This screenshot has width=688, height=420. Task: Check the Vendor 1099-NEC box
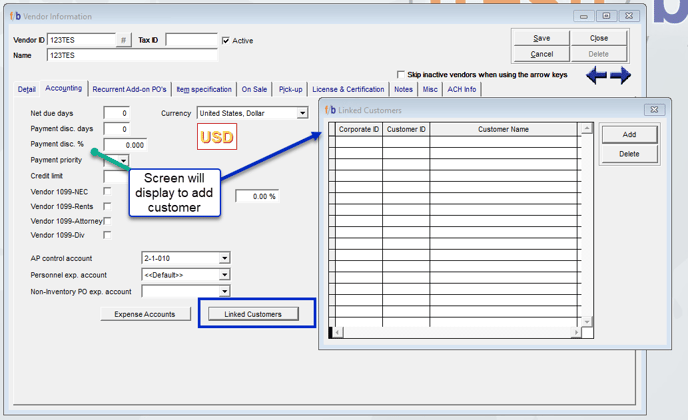tap(108, 191)
